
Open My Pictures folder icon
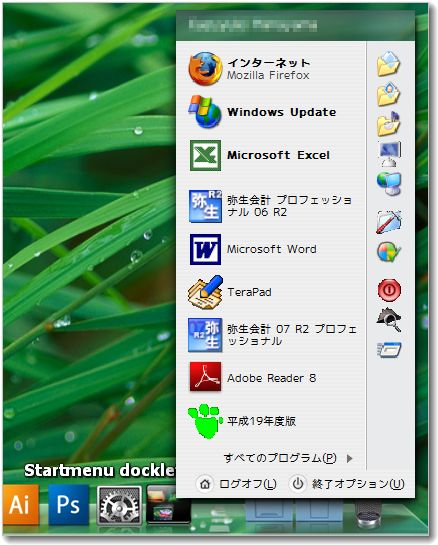coord(389,94)
